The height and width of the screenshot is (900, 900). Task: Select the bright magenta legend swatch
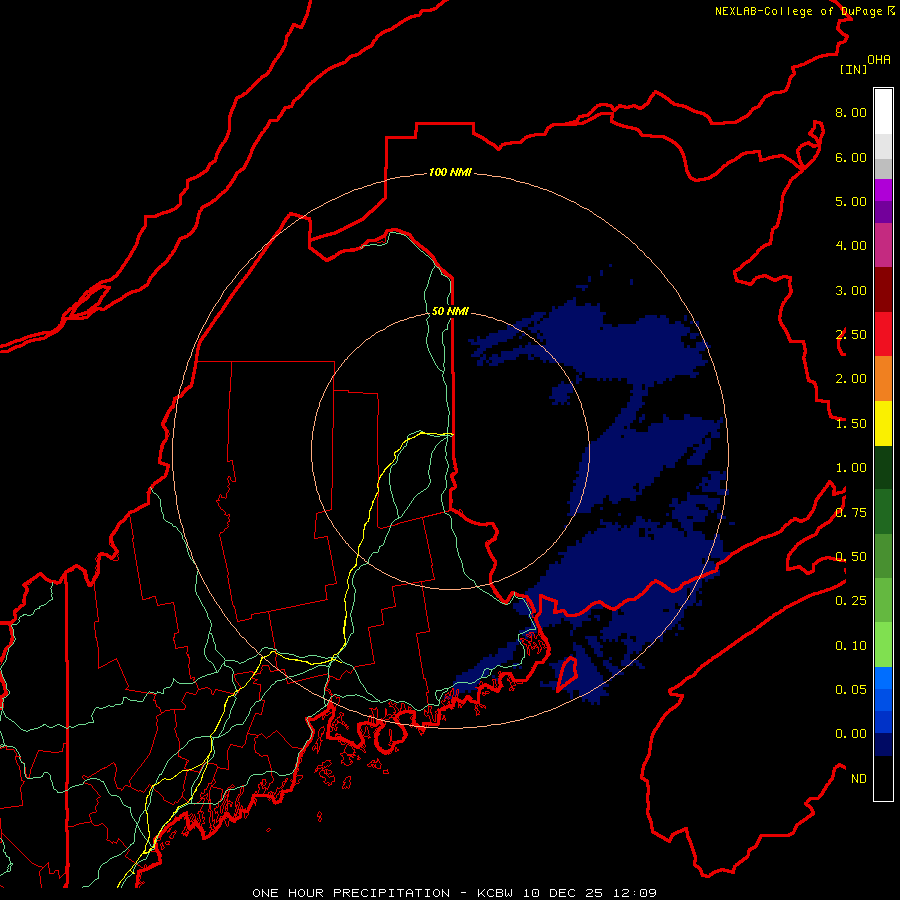tap(883, 190)
